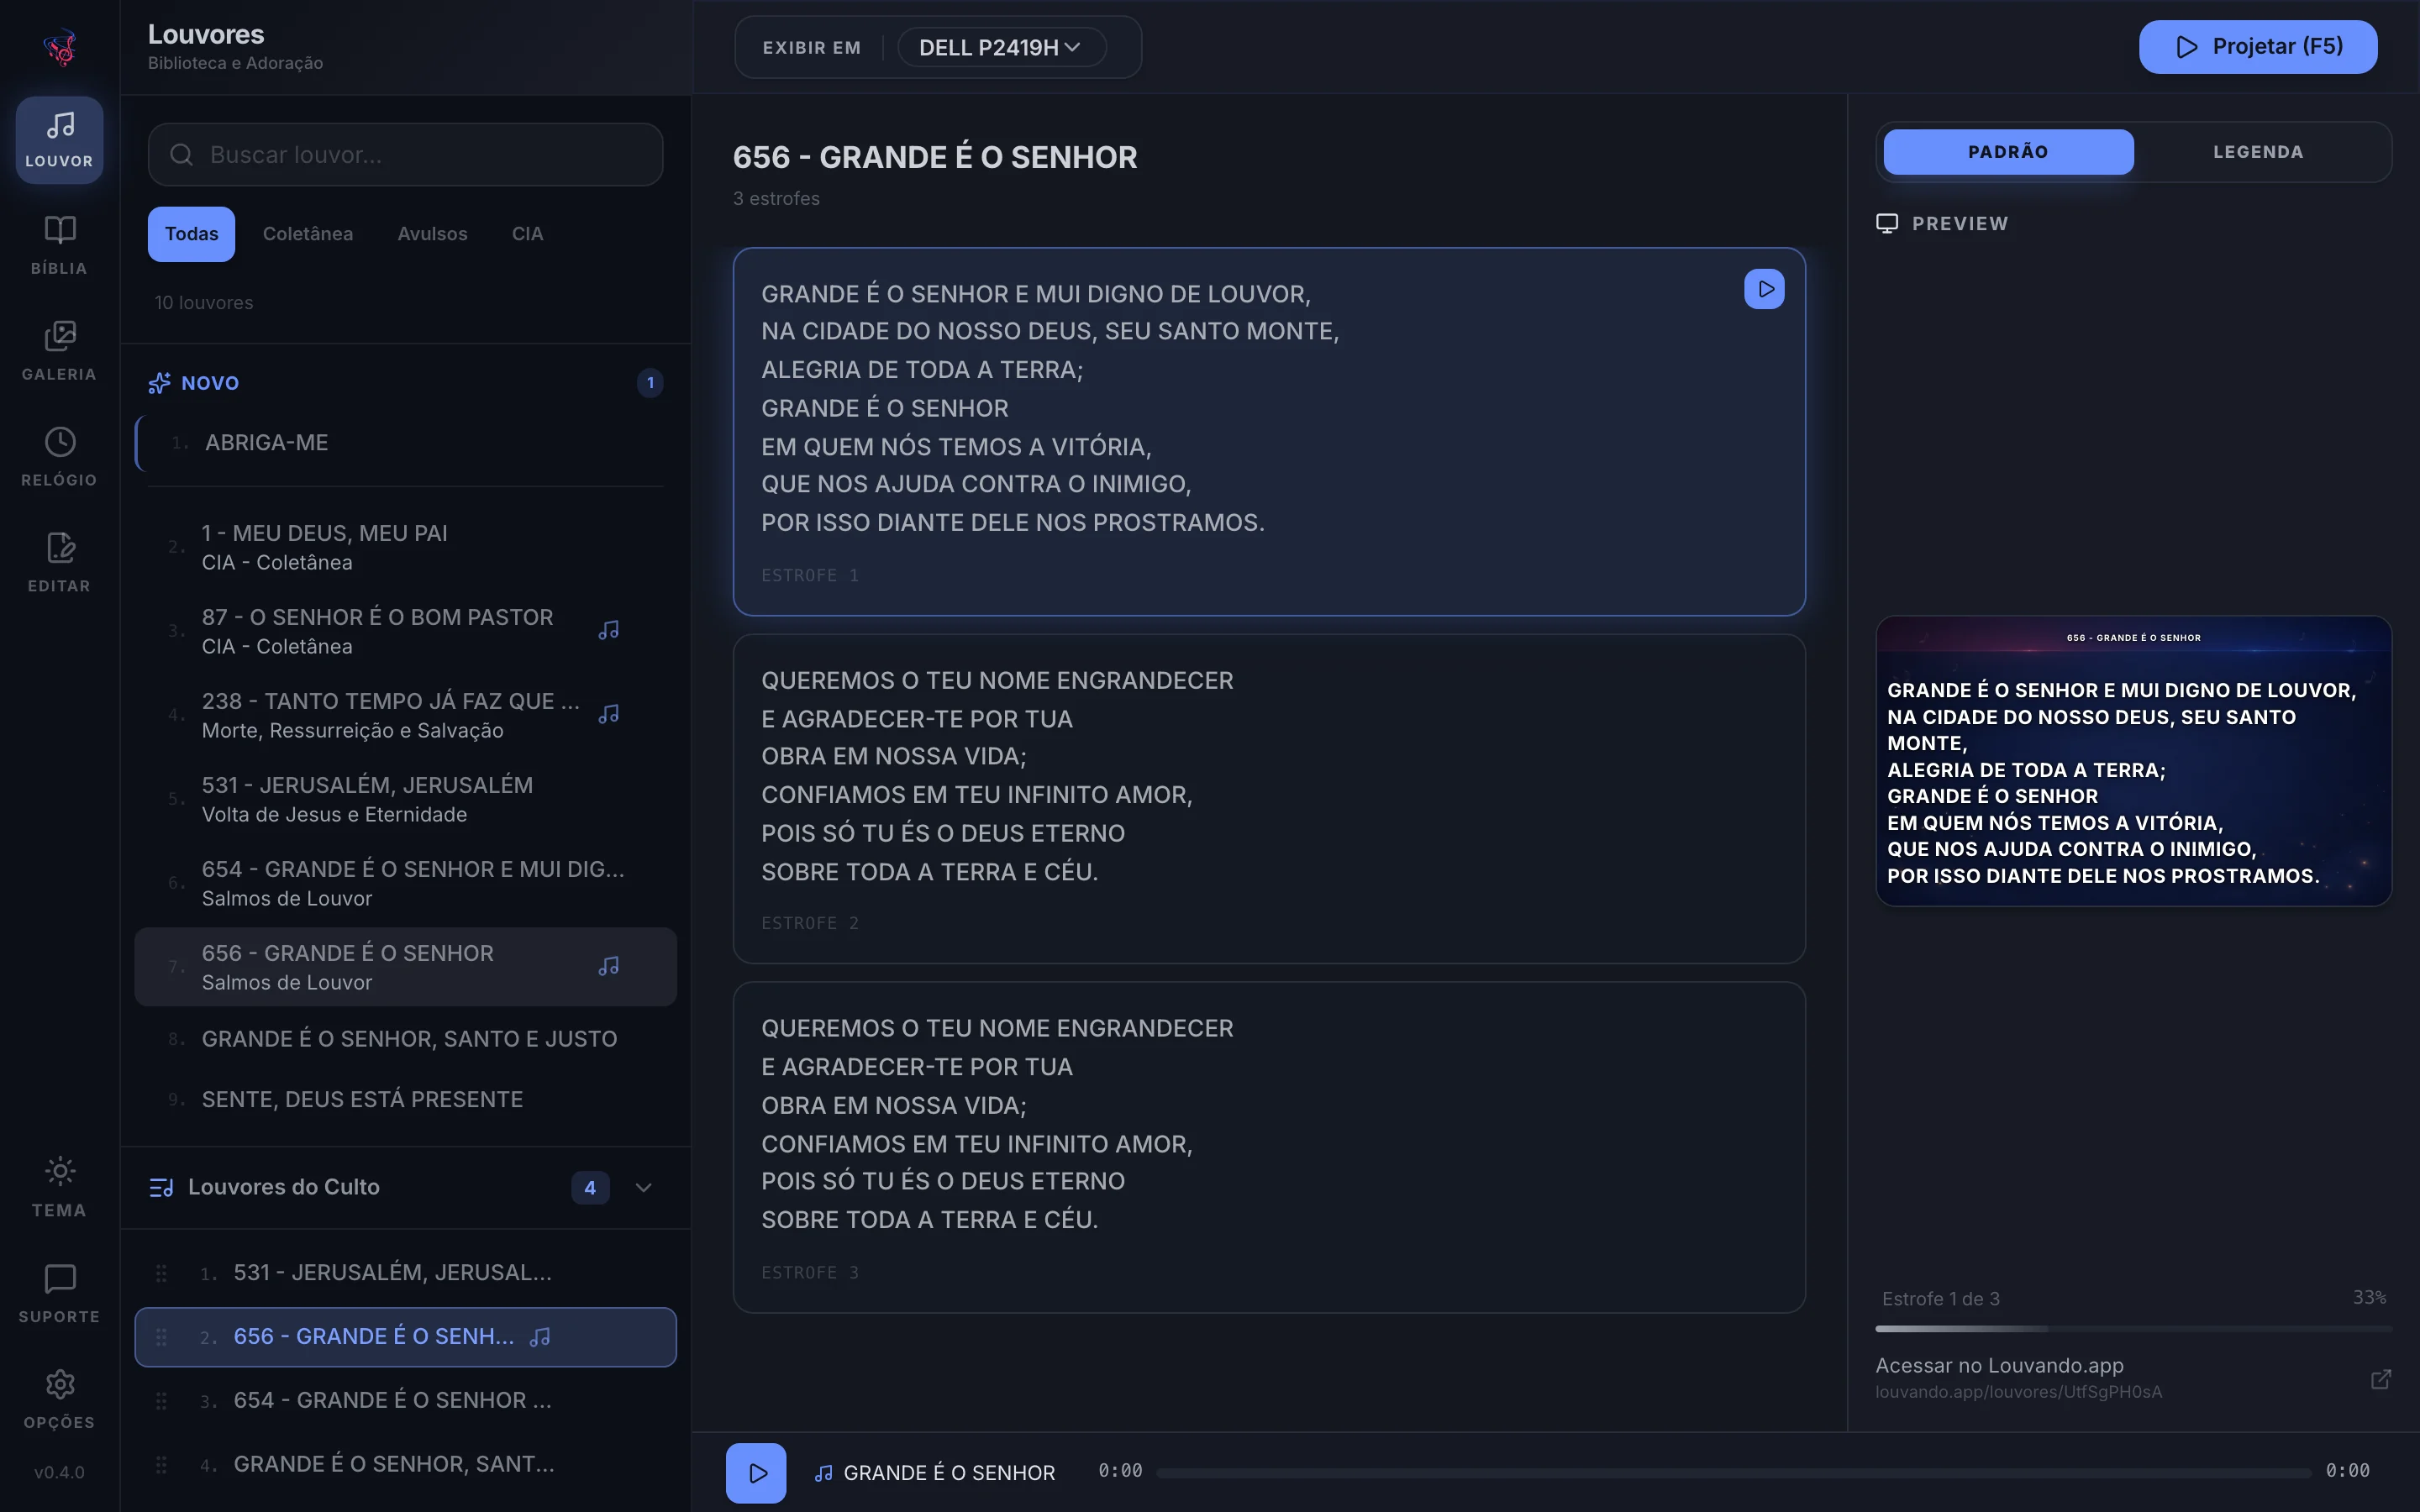Switch display mode to LEGENDA
The height and width of the screenshot is (1512, 2420).
tap(2258, 152)
